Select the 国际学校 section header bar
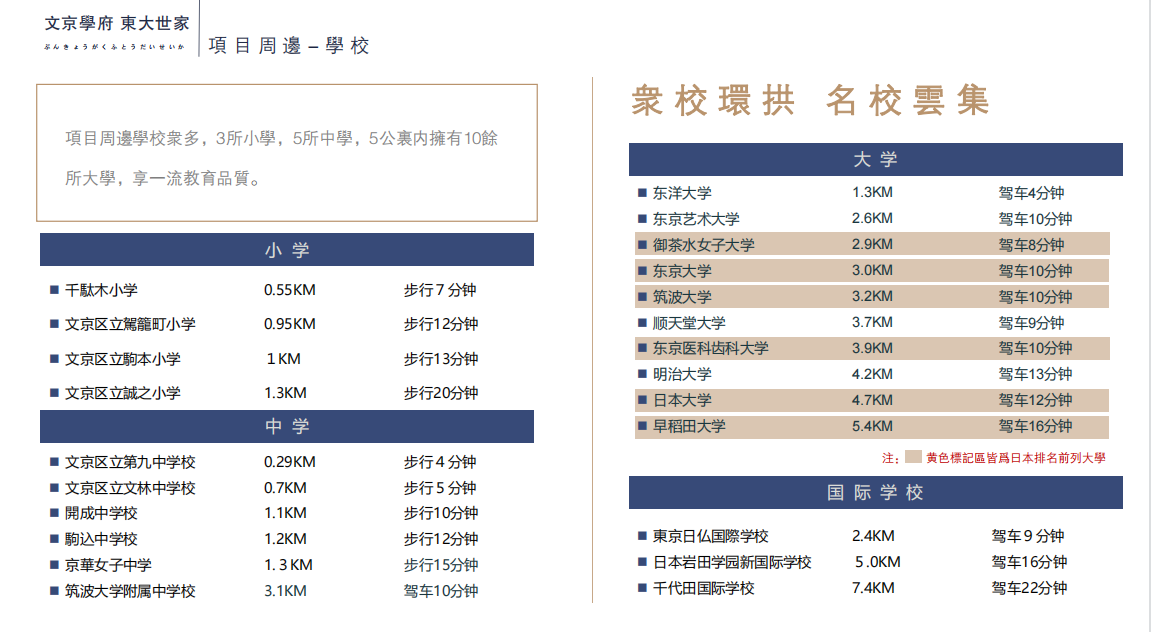 (x=875, y=492)
